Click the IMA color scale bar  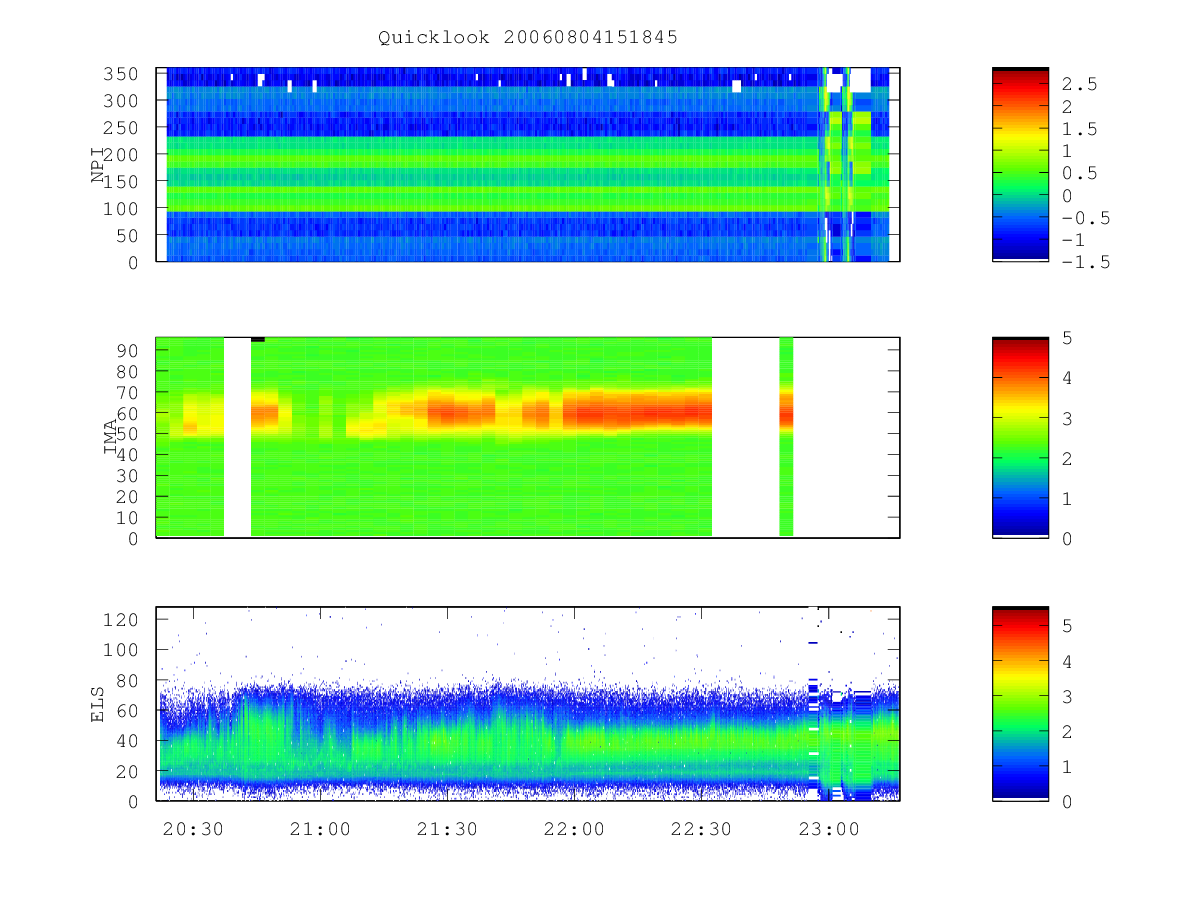coord(1020,437)
